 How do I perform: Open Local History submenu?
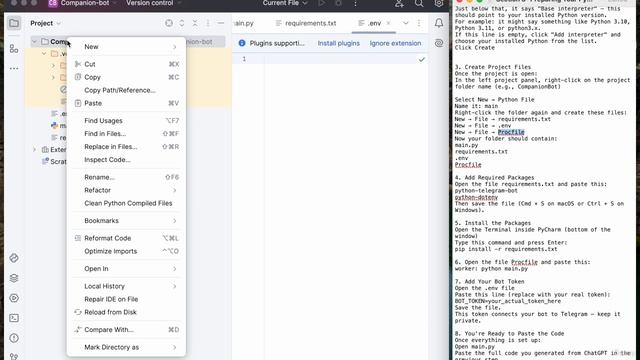point(126,286)
